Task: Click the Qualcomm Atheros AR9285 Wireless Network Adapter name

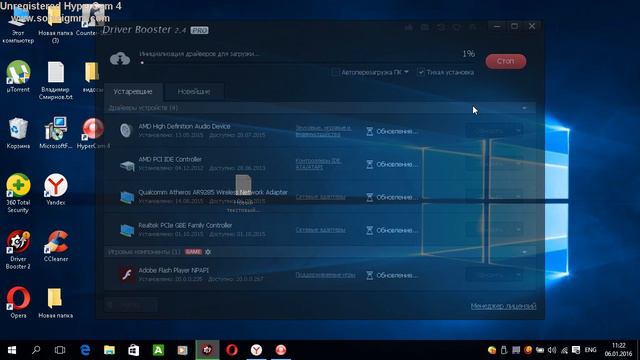Action: (x=213, y=192)
